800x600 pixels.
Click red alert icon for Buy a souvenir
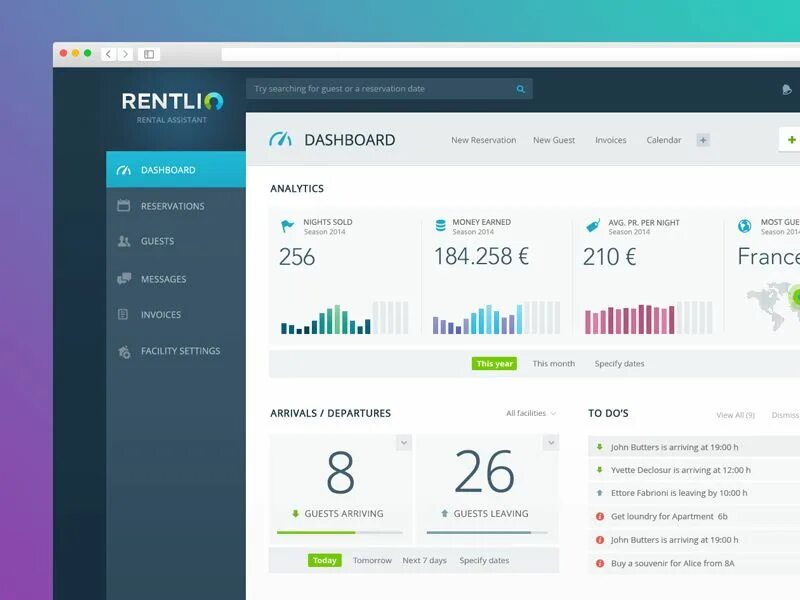[x=600, y=563]
